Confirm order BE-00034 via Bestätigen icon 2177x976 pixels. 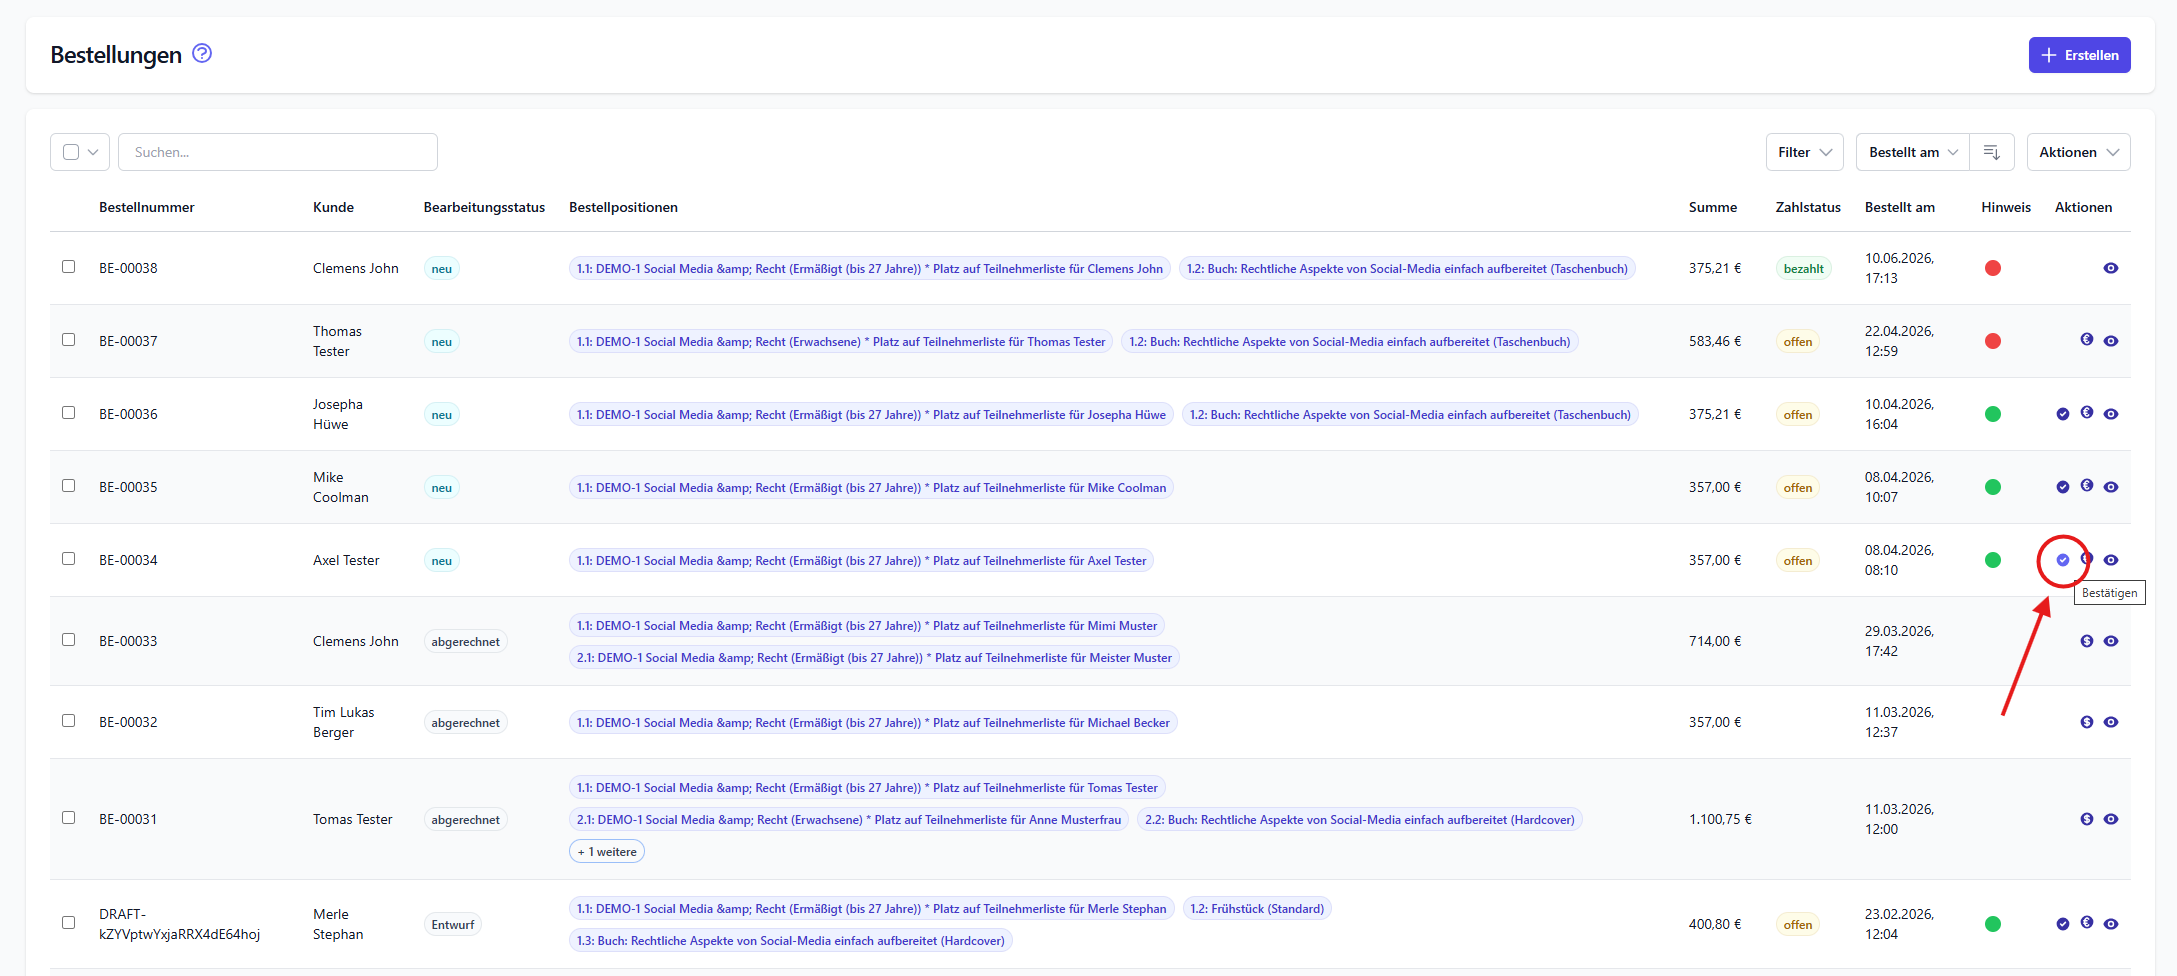(2063, 560)
